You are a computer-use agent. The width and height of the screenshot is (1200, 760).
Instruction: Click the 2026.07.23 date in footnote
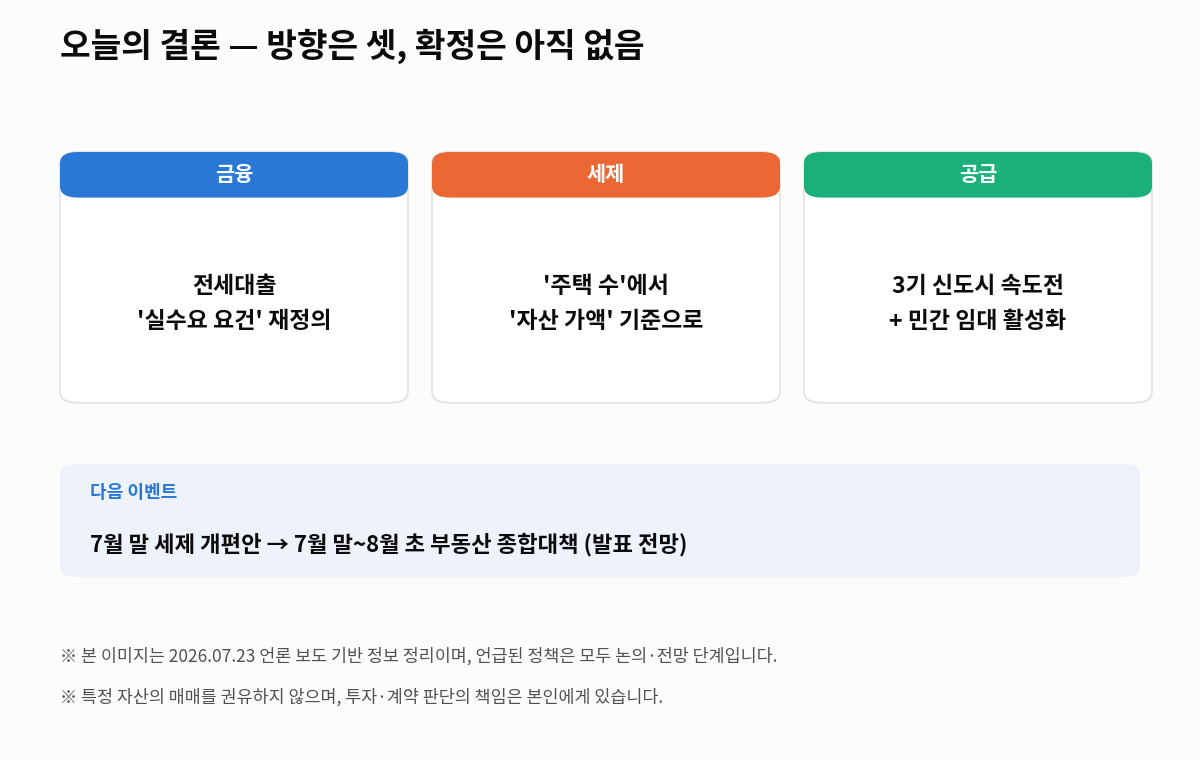click(x=212, y=656)
